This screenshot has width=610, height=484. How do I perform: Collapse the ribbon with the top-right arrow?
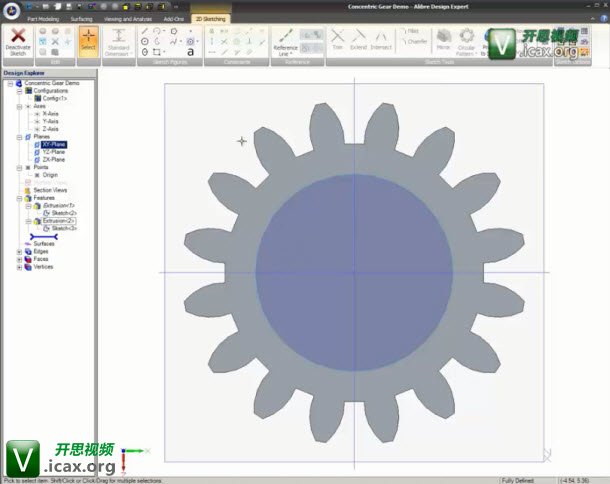[x=592, y=18]
